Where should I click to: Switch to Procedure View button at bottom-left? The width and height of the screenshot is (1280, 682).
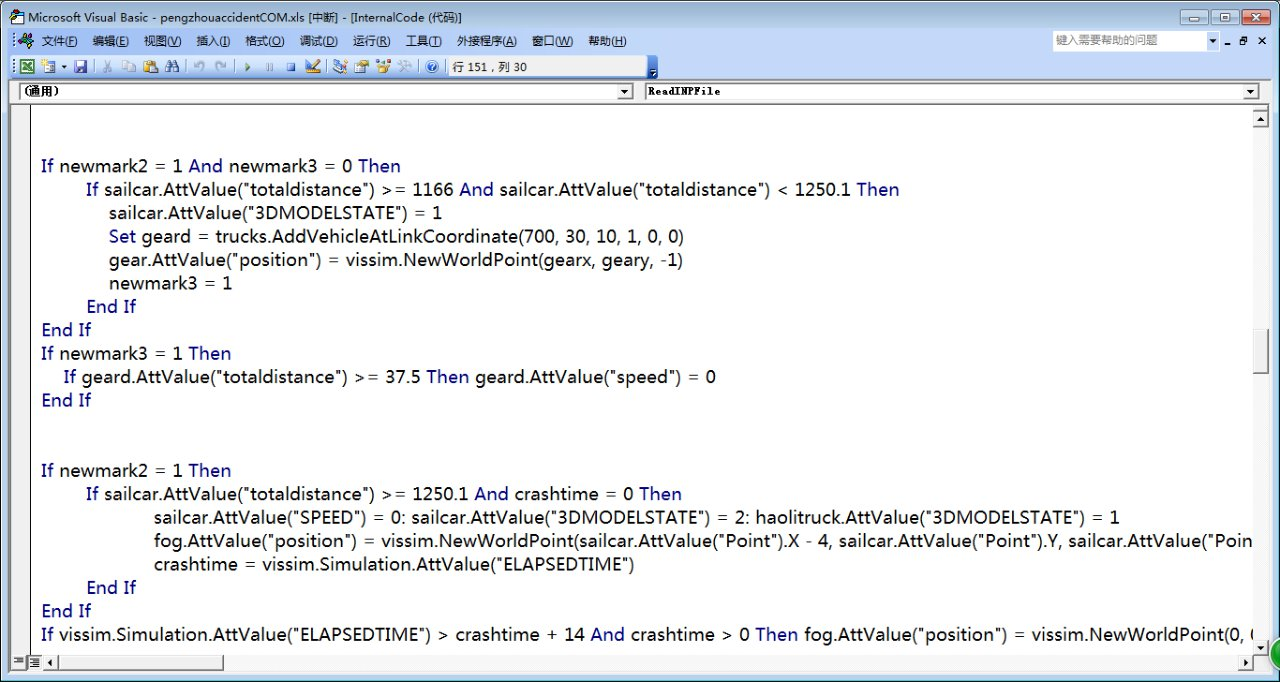point(19,662)
